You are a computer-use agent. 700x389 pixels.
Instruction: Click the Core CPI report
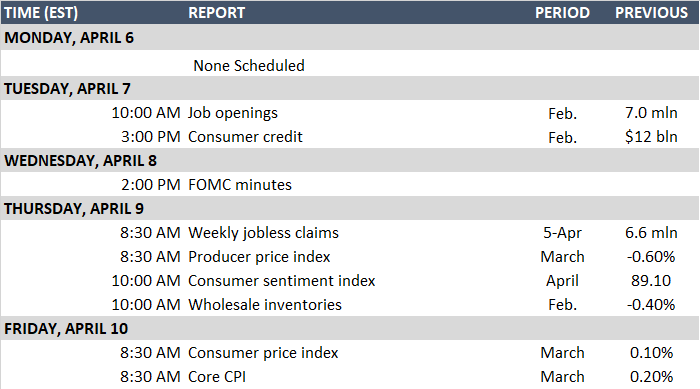[x=217, y=376]
